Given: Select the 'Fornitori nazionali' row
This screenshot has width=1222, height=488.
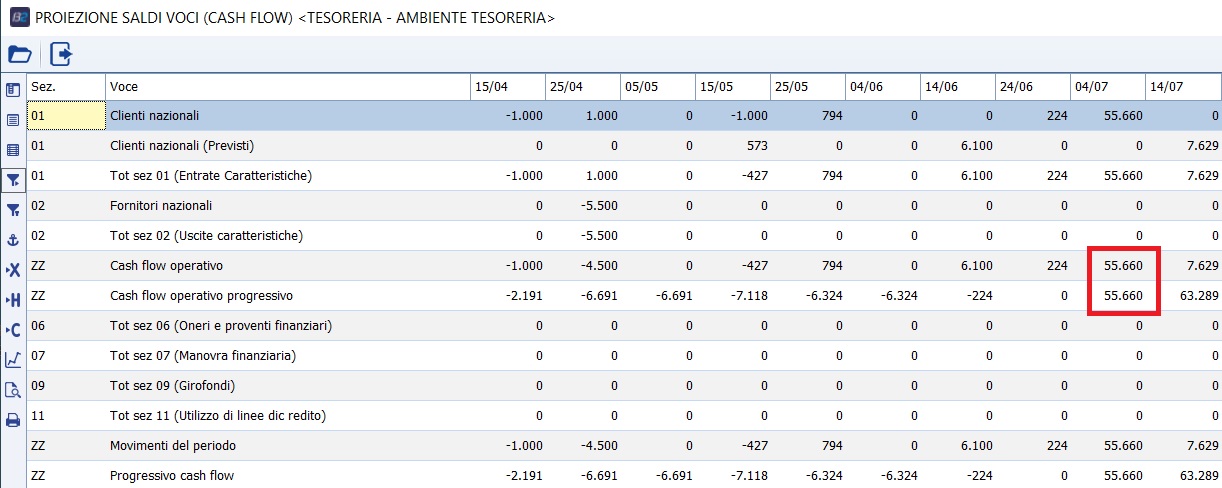Looking at the screenshot, I should [161, 206].
